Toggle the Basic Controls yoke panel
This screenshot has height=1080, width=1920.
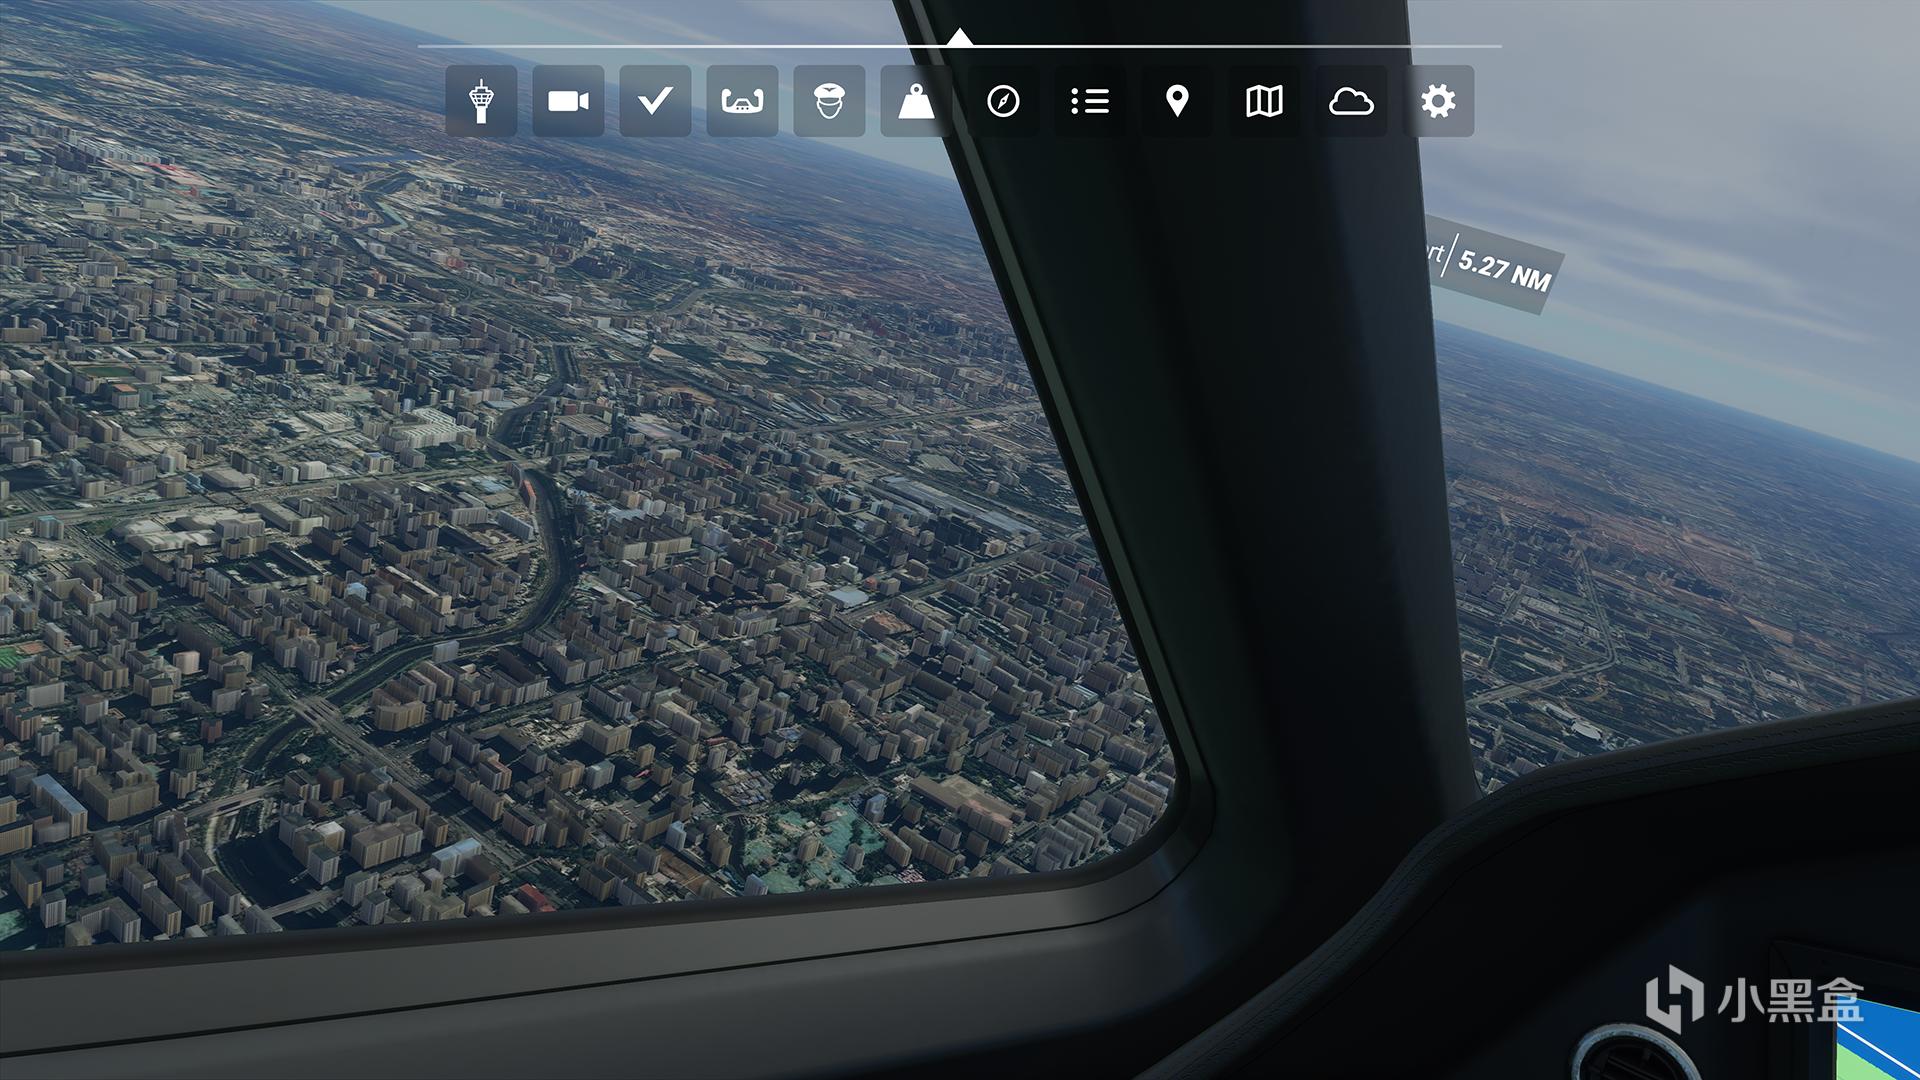pyautogui.click(x=742, y=101)
